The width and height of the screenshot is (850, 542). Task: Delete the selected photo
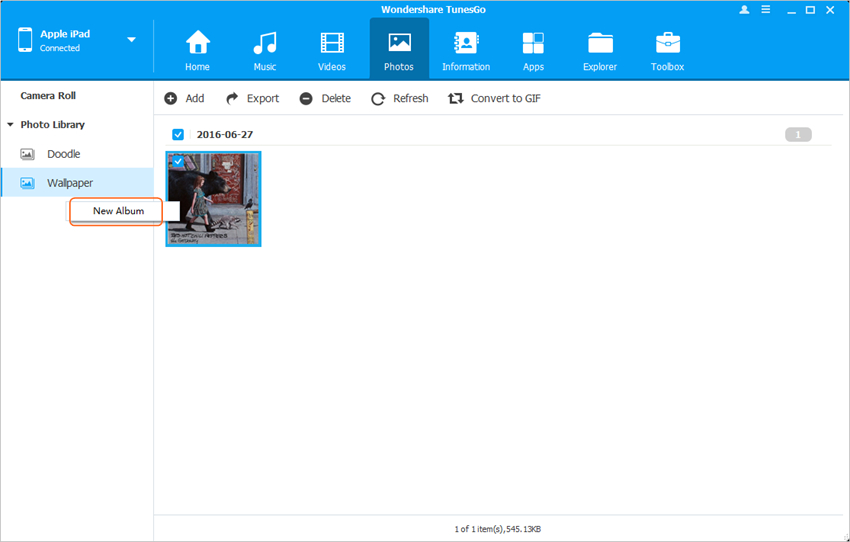click(325, 98)
